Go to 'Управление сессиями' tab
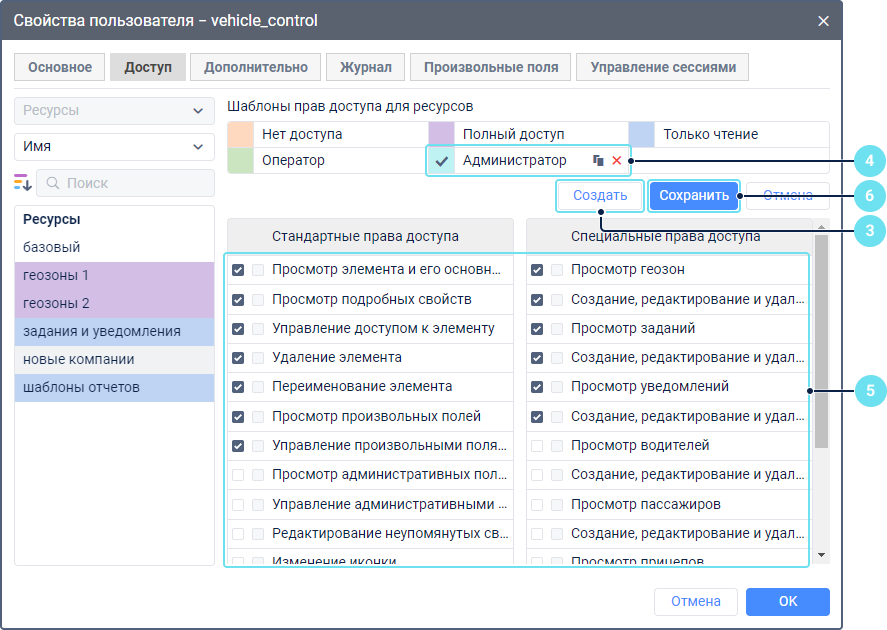 (x=662, y=67)
